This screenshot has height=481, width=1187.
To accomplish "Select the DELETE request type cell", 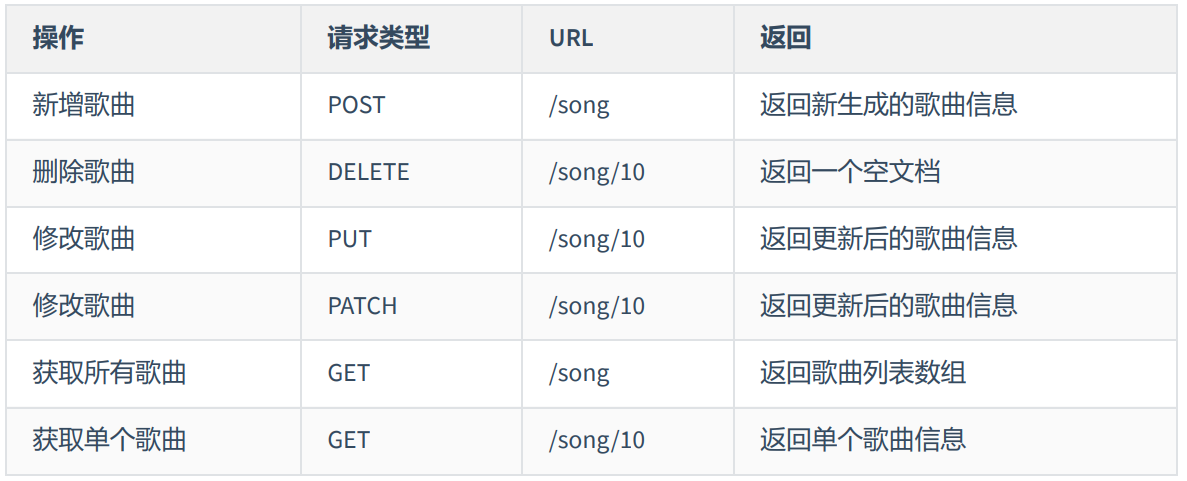I will [368, 172].
